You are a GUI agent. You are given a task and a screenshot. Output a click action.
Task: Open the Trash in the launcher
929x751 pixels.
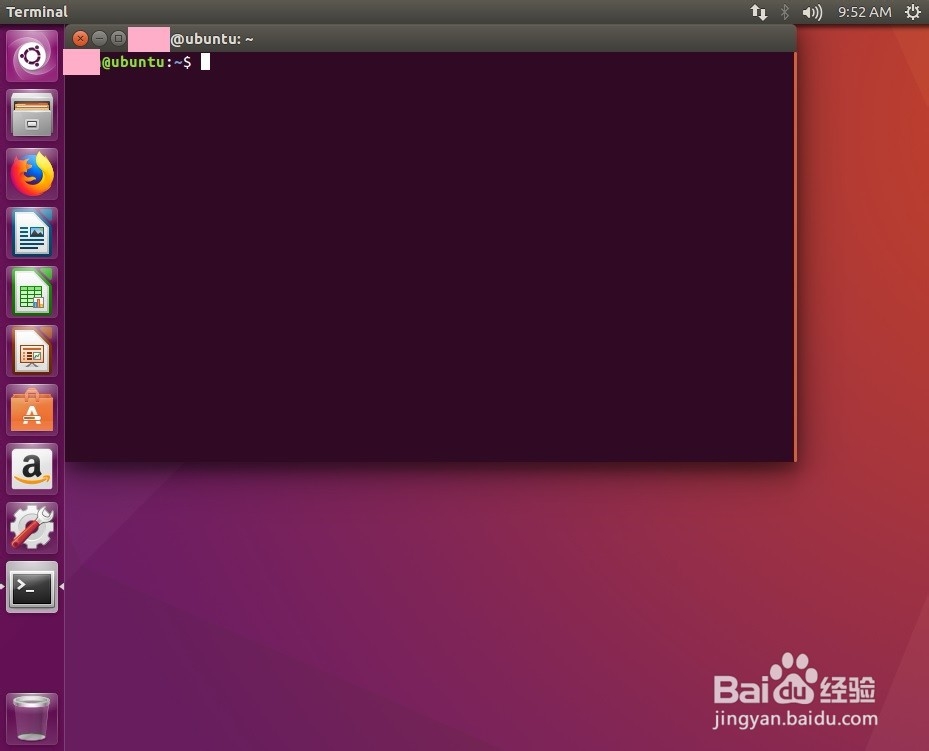32,718
